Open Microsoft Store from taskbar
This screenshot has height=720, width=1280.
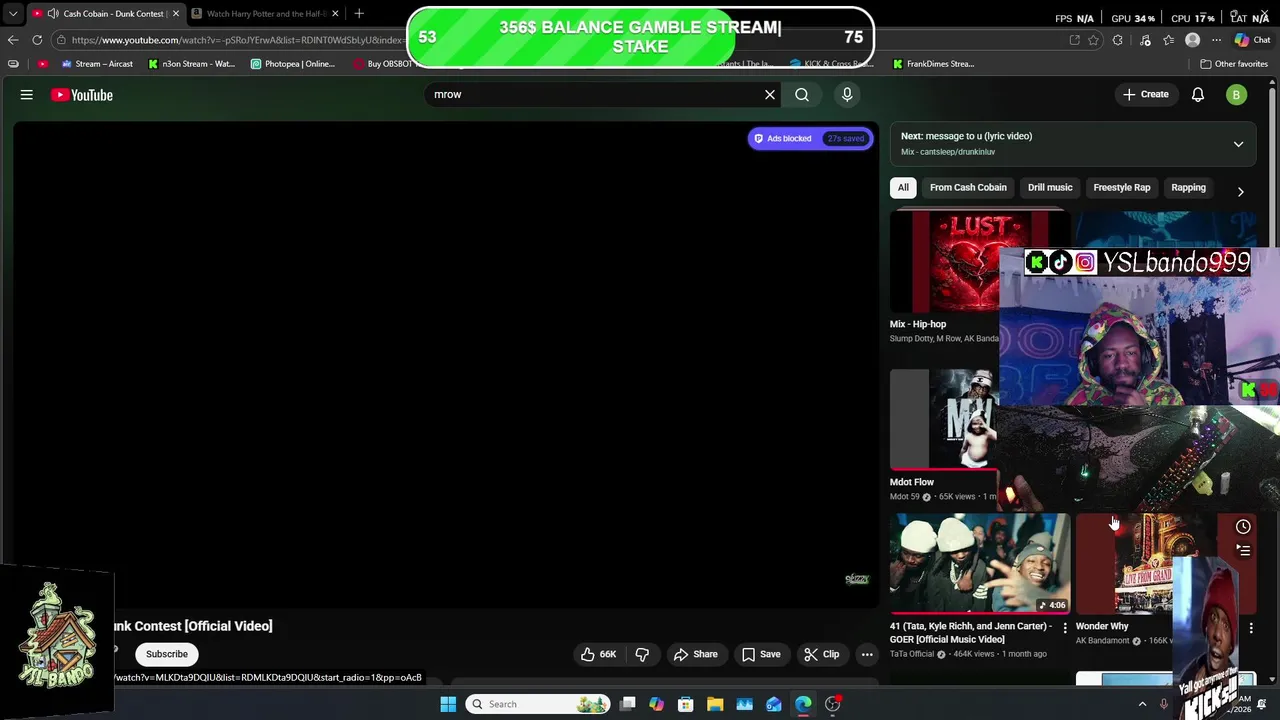(x=686, y=704)
